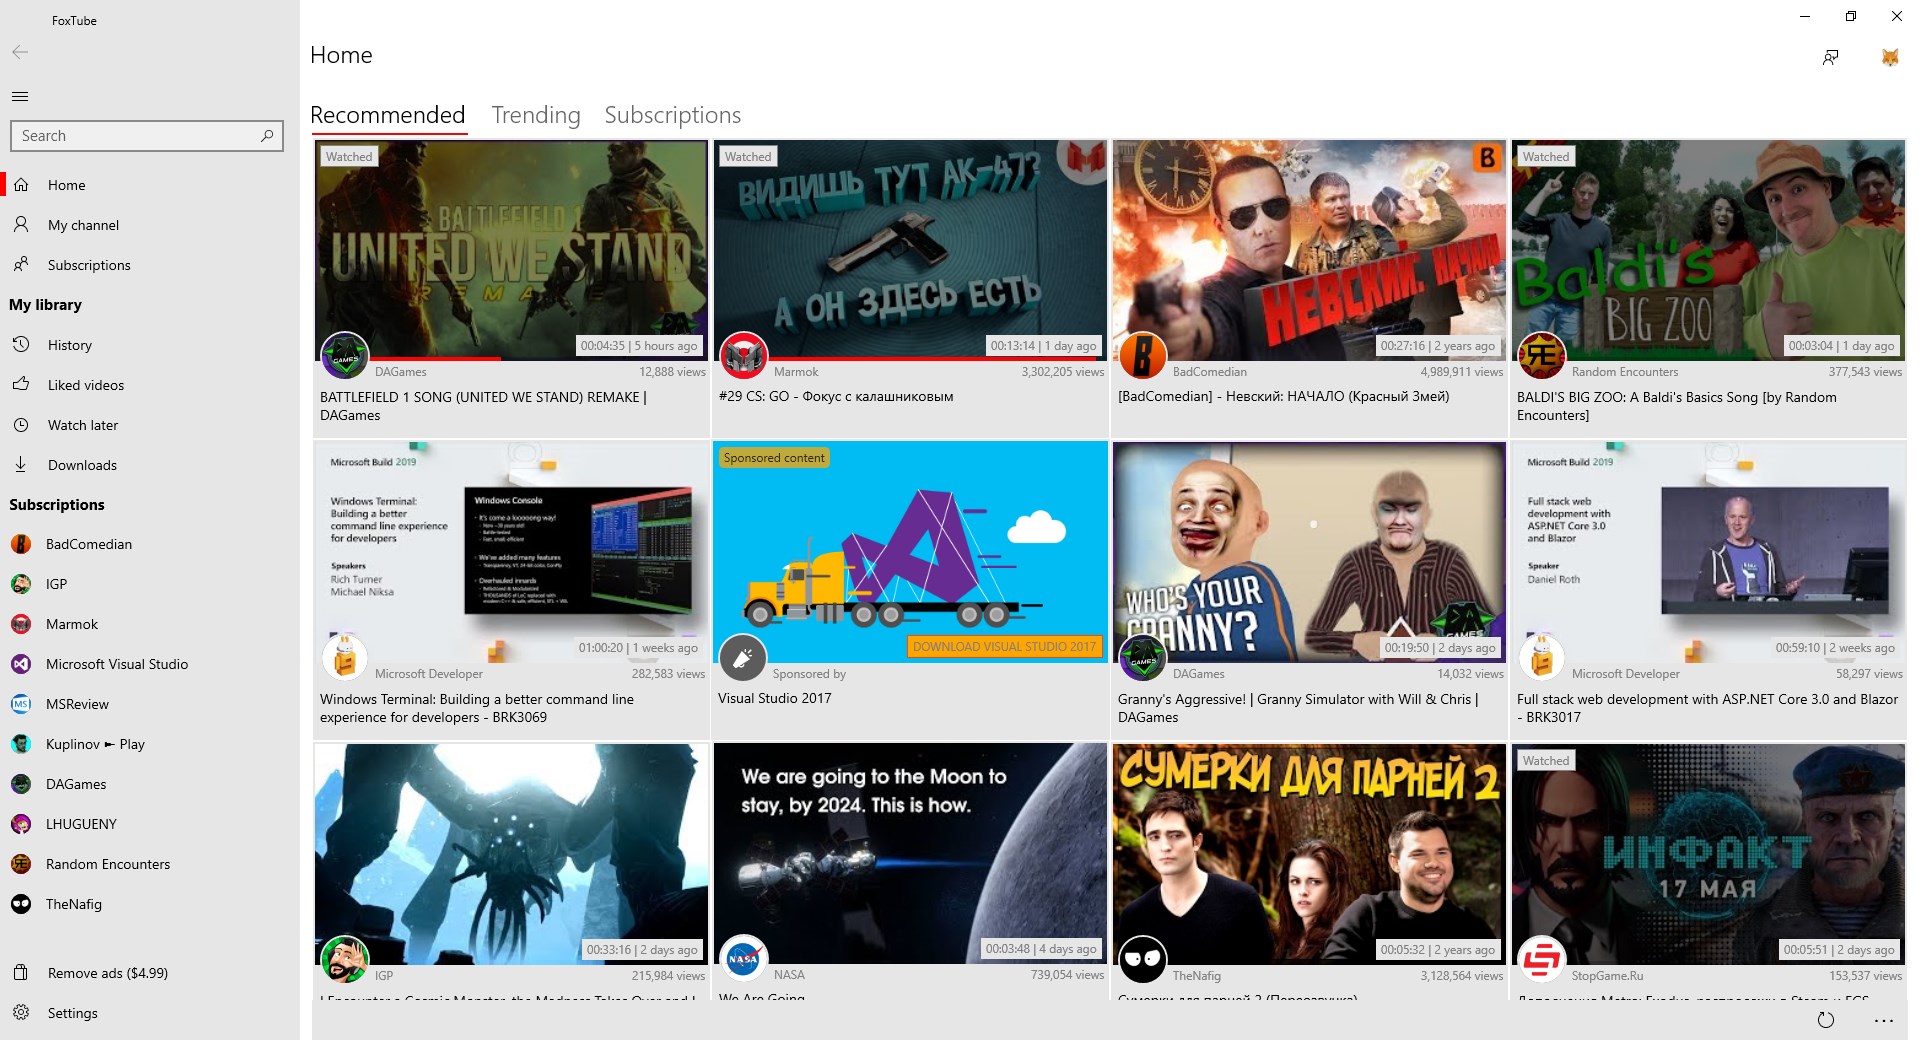Click the TheNafig subscription avatar in sidebar

coord(21,904)
